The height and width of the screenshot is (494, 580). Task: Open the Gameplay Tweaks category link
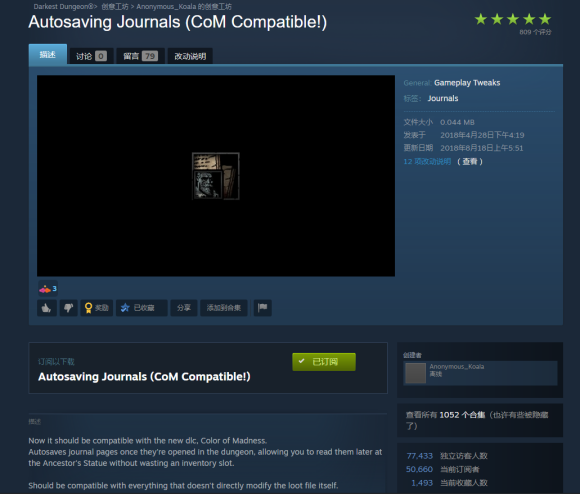(x=467, y=83)
